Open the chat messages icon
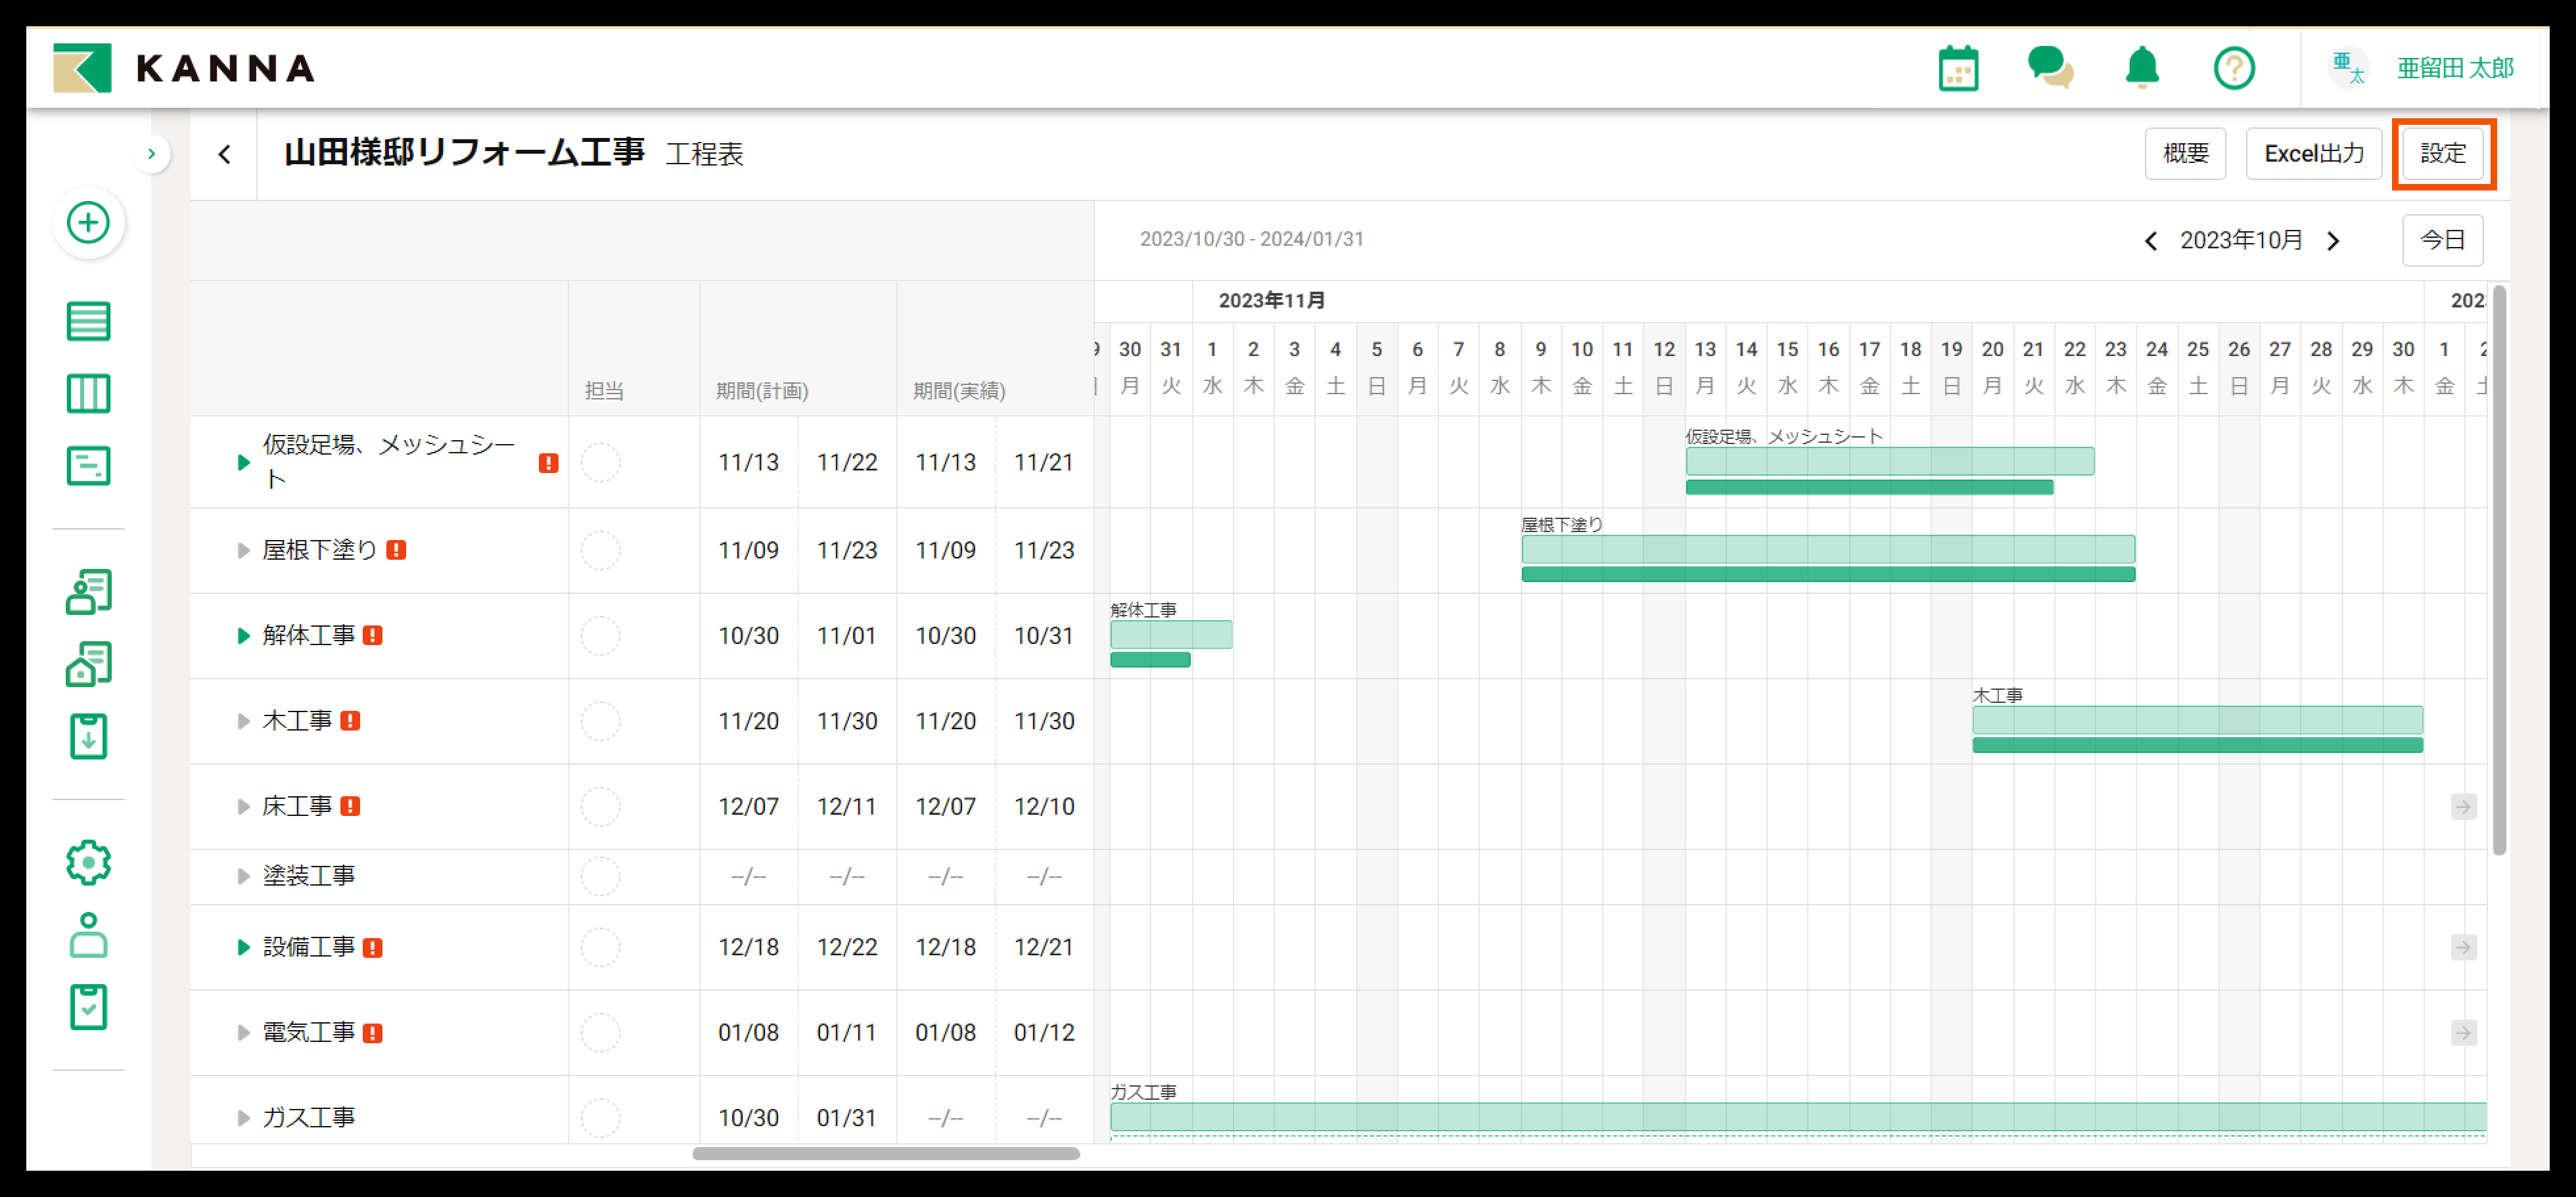2576x1197 pixels. pos(2049,69)
